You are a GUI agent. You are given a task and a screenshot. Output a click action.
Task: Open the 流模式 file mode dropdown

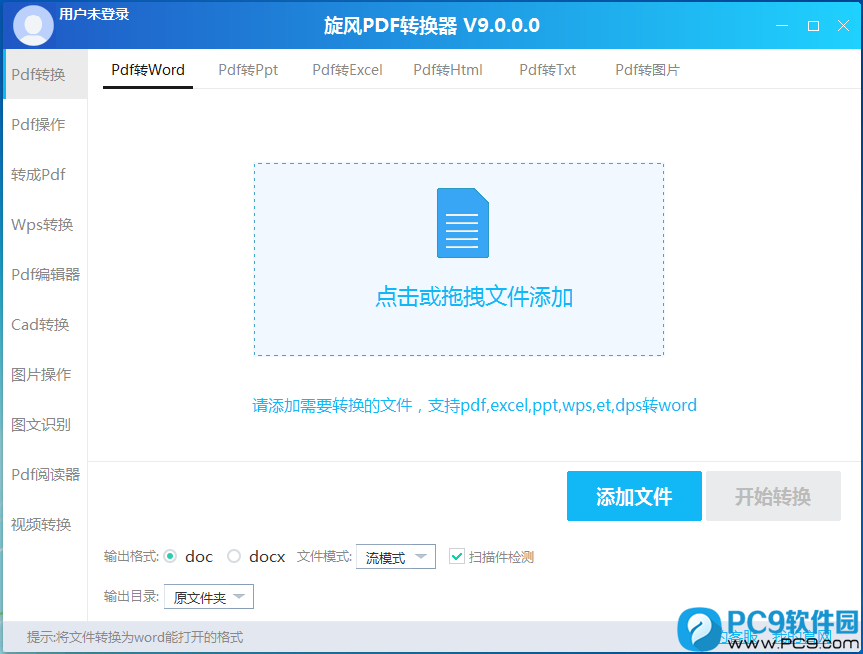tap(396, 557)
